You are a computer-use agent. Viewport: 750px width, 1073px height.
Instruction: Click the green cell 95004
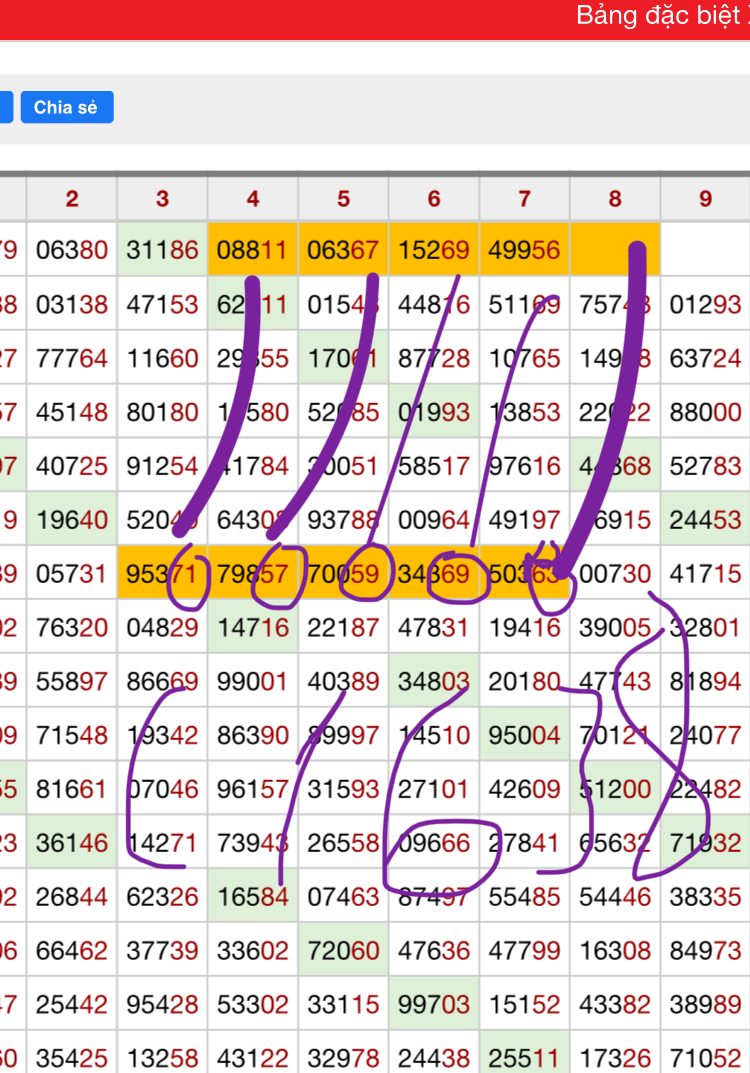click(524, 736)
